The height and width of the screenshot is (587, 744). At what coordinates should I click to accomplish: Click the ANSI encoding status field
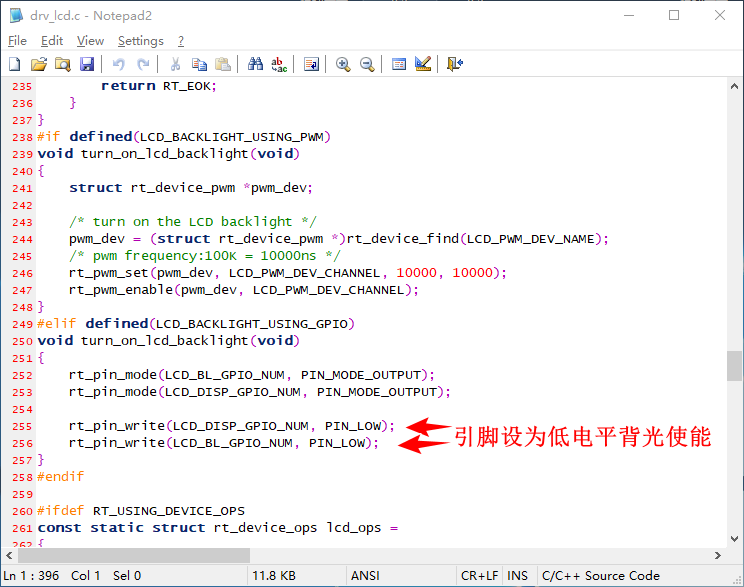pyautogui.click(x=365, y=575)
